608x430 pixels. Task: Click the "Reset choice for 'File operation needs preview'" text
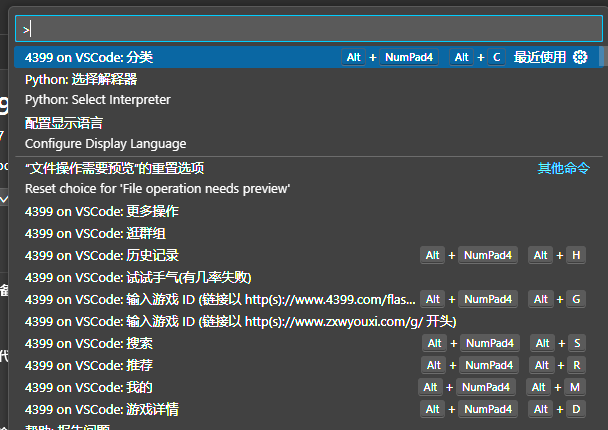pyautogui.click(x=157, y=189)
